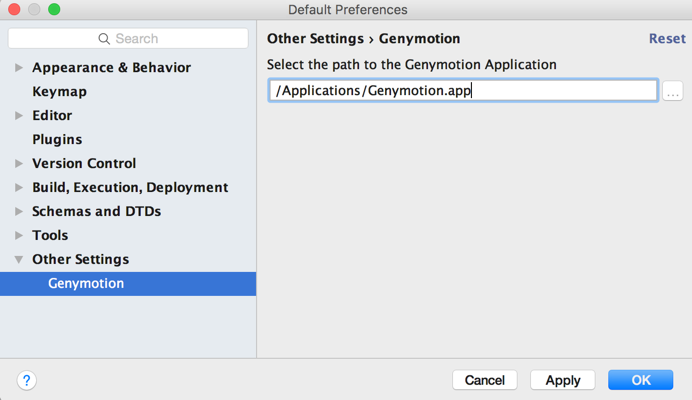This screenshot has width=692, height=400.
Task: Click the browse path ellipsis button
Action: click(x=673, y=91)
